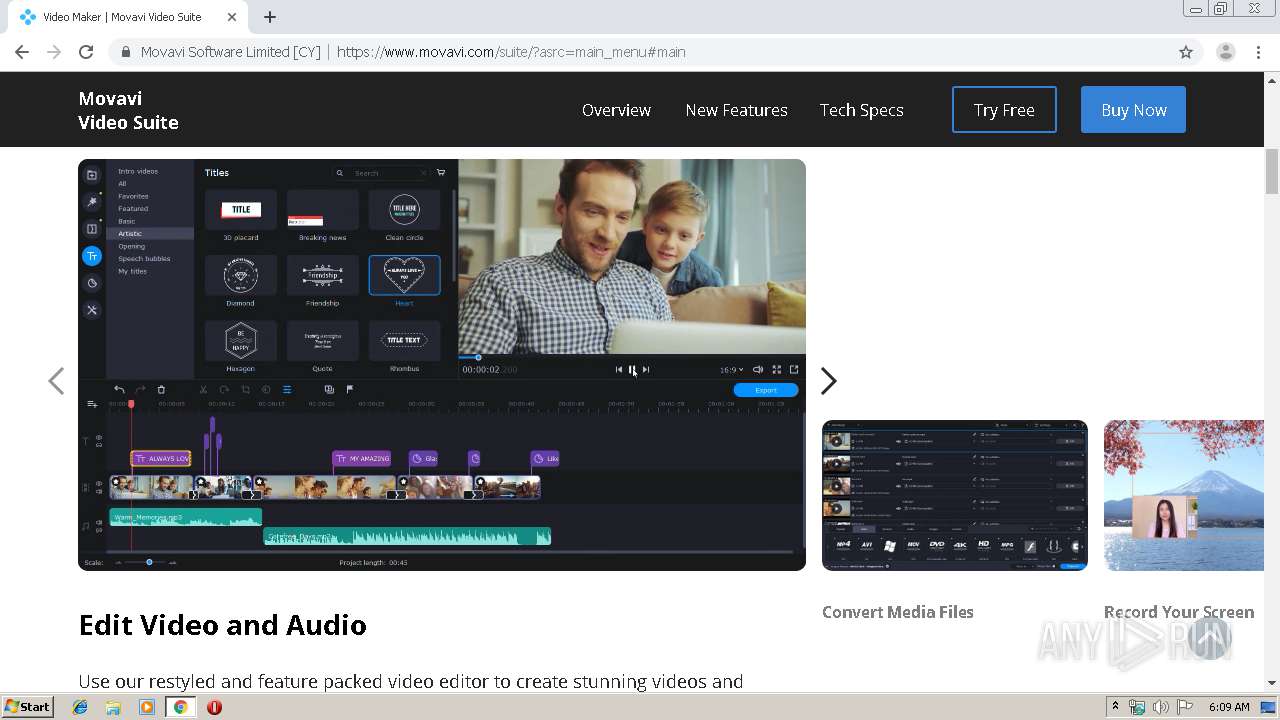Select the MY AMAZING title clip

361,459
